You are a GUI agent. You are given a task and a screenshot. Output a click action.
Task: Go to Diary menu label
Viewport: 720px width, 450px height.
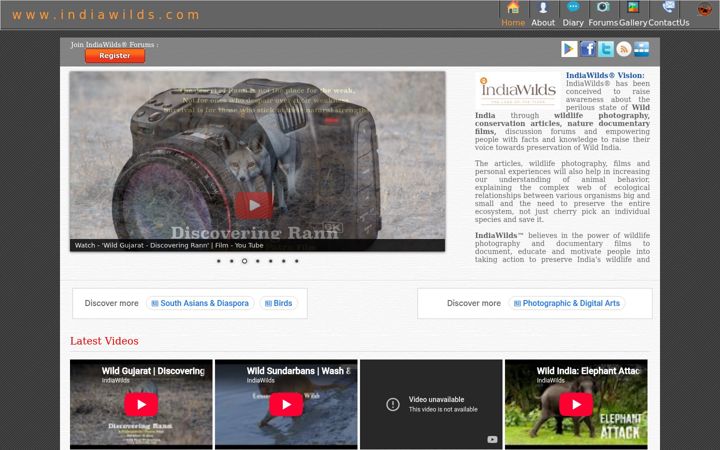pyautogui.click(x=573, y=22)
